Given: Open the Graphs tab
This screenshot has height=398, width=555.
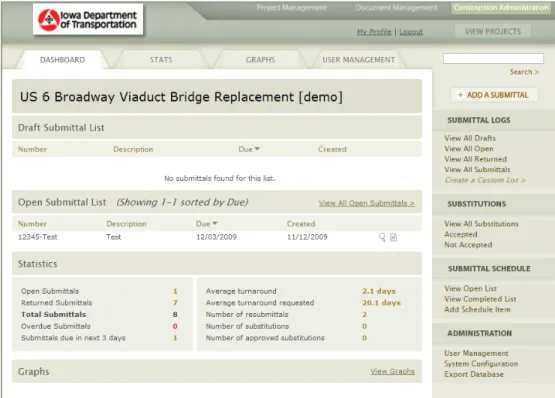Looking at the screenshot, I should pos(260,60).
